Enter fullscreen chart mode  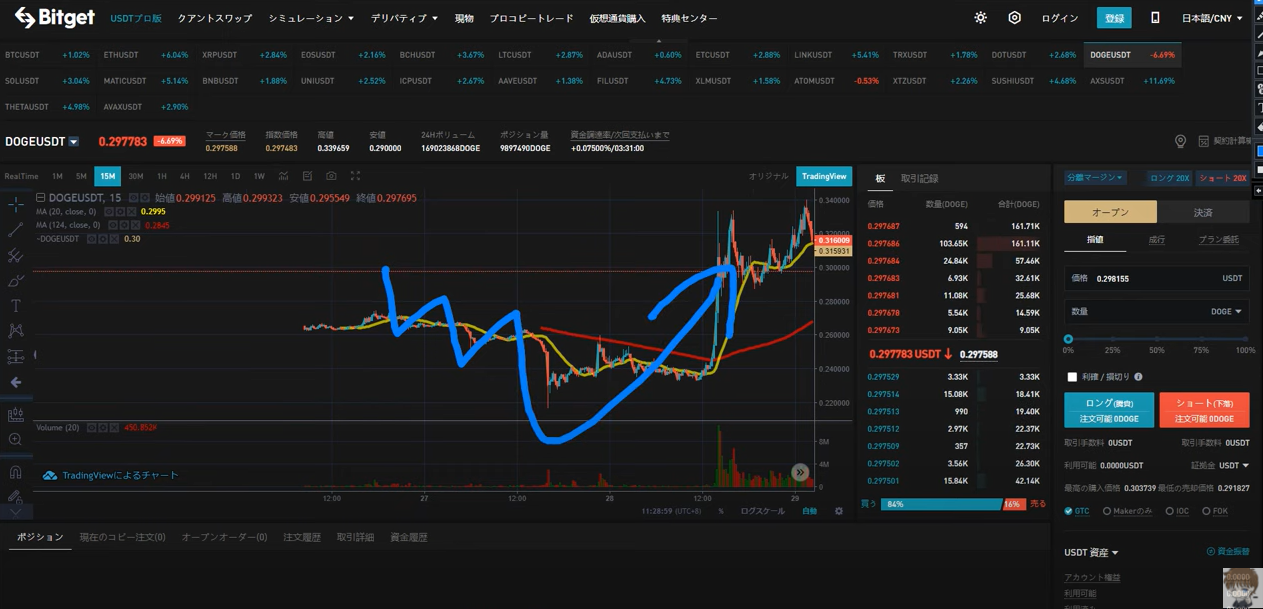coord(355,176)
